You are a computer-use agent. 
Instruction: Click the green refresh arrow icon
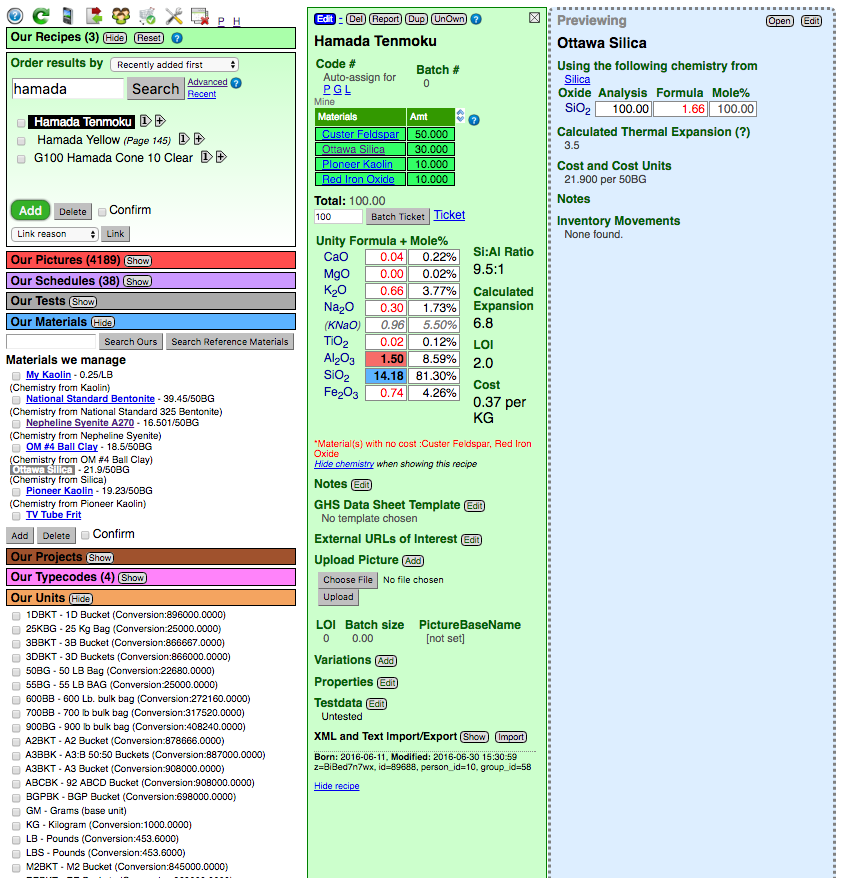pos(40,16)
